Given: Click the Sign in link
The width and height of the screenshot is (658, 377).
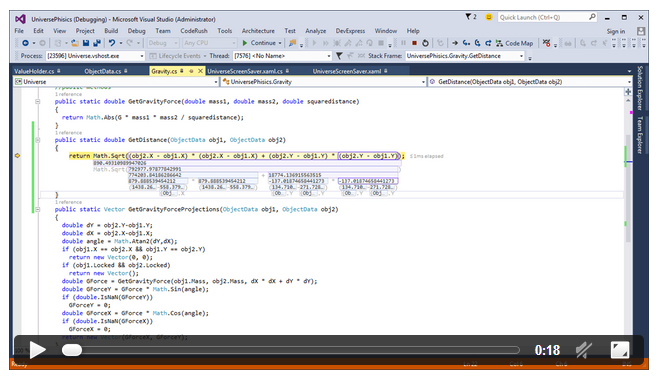Looking at the screenshot, I should pyautogui.click(x=616, y=31).
